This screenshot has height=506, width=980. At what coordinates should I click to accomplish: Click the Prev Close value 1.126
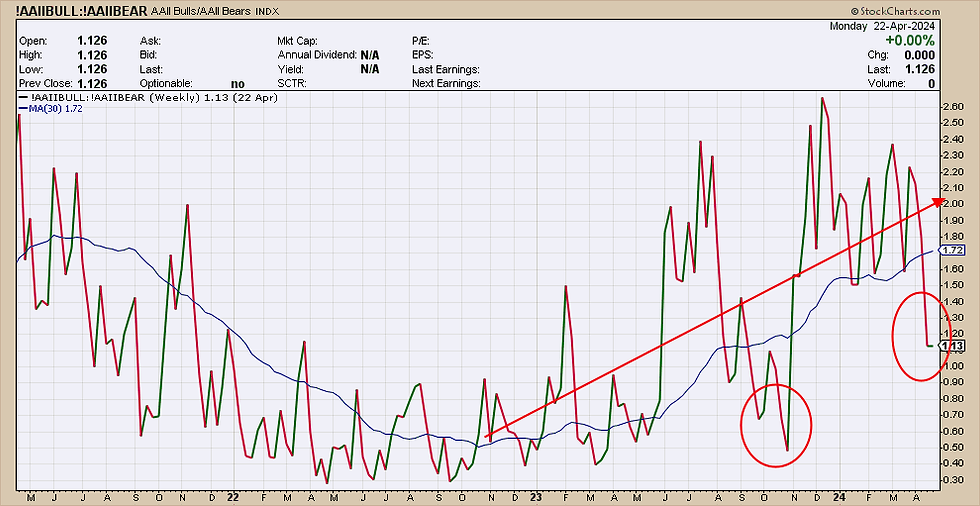tap(92, 84)
